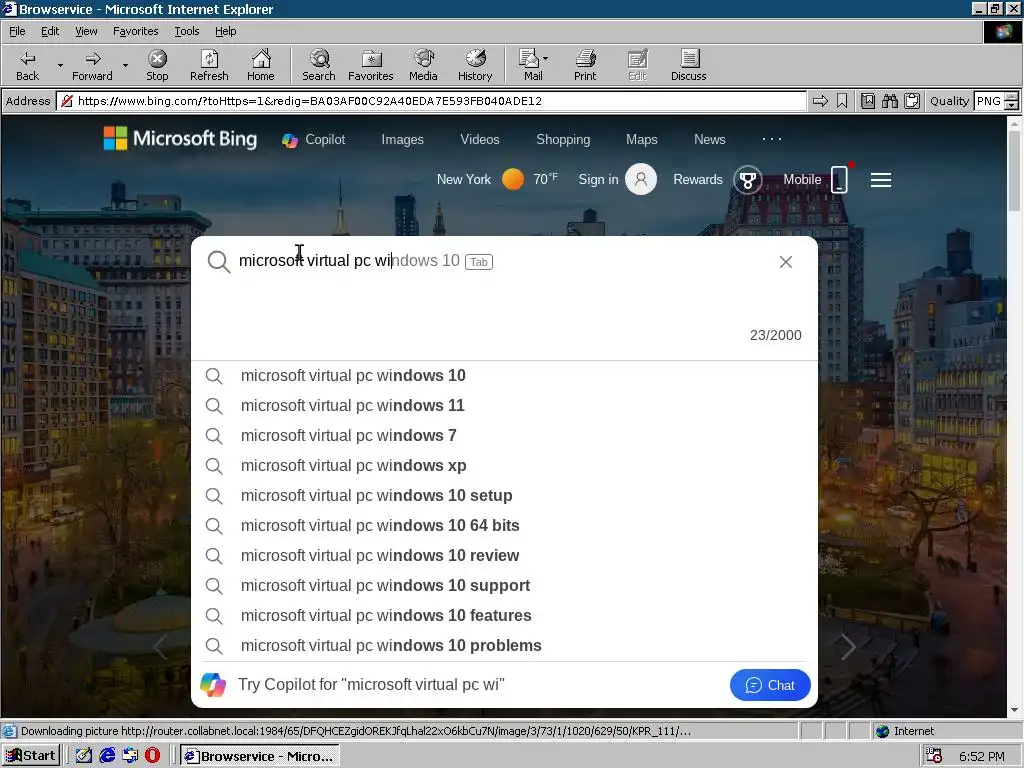Open the Favorites menu
This screenshot has height=768, width=1024.
135,31
